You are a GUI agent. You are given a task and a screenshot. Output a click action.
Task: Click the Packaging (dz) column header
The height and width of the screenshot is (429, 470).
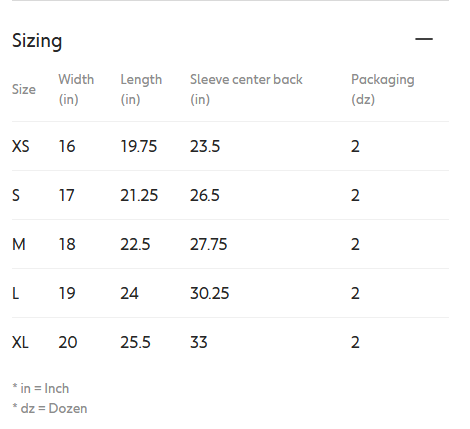(x=383, y=89)
